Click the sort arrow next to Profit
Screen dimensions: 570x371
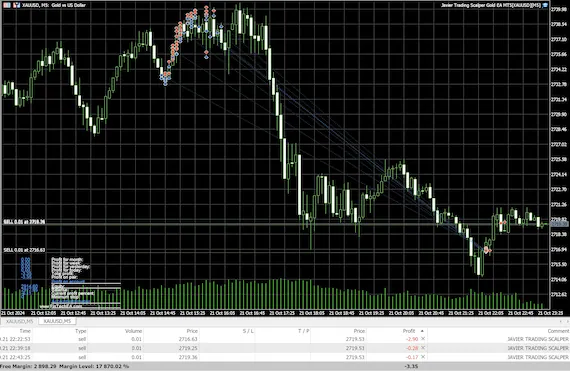pyautogui.click(x=422, y=331)
